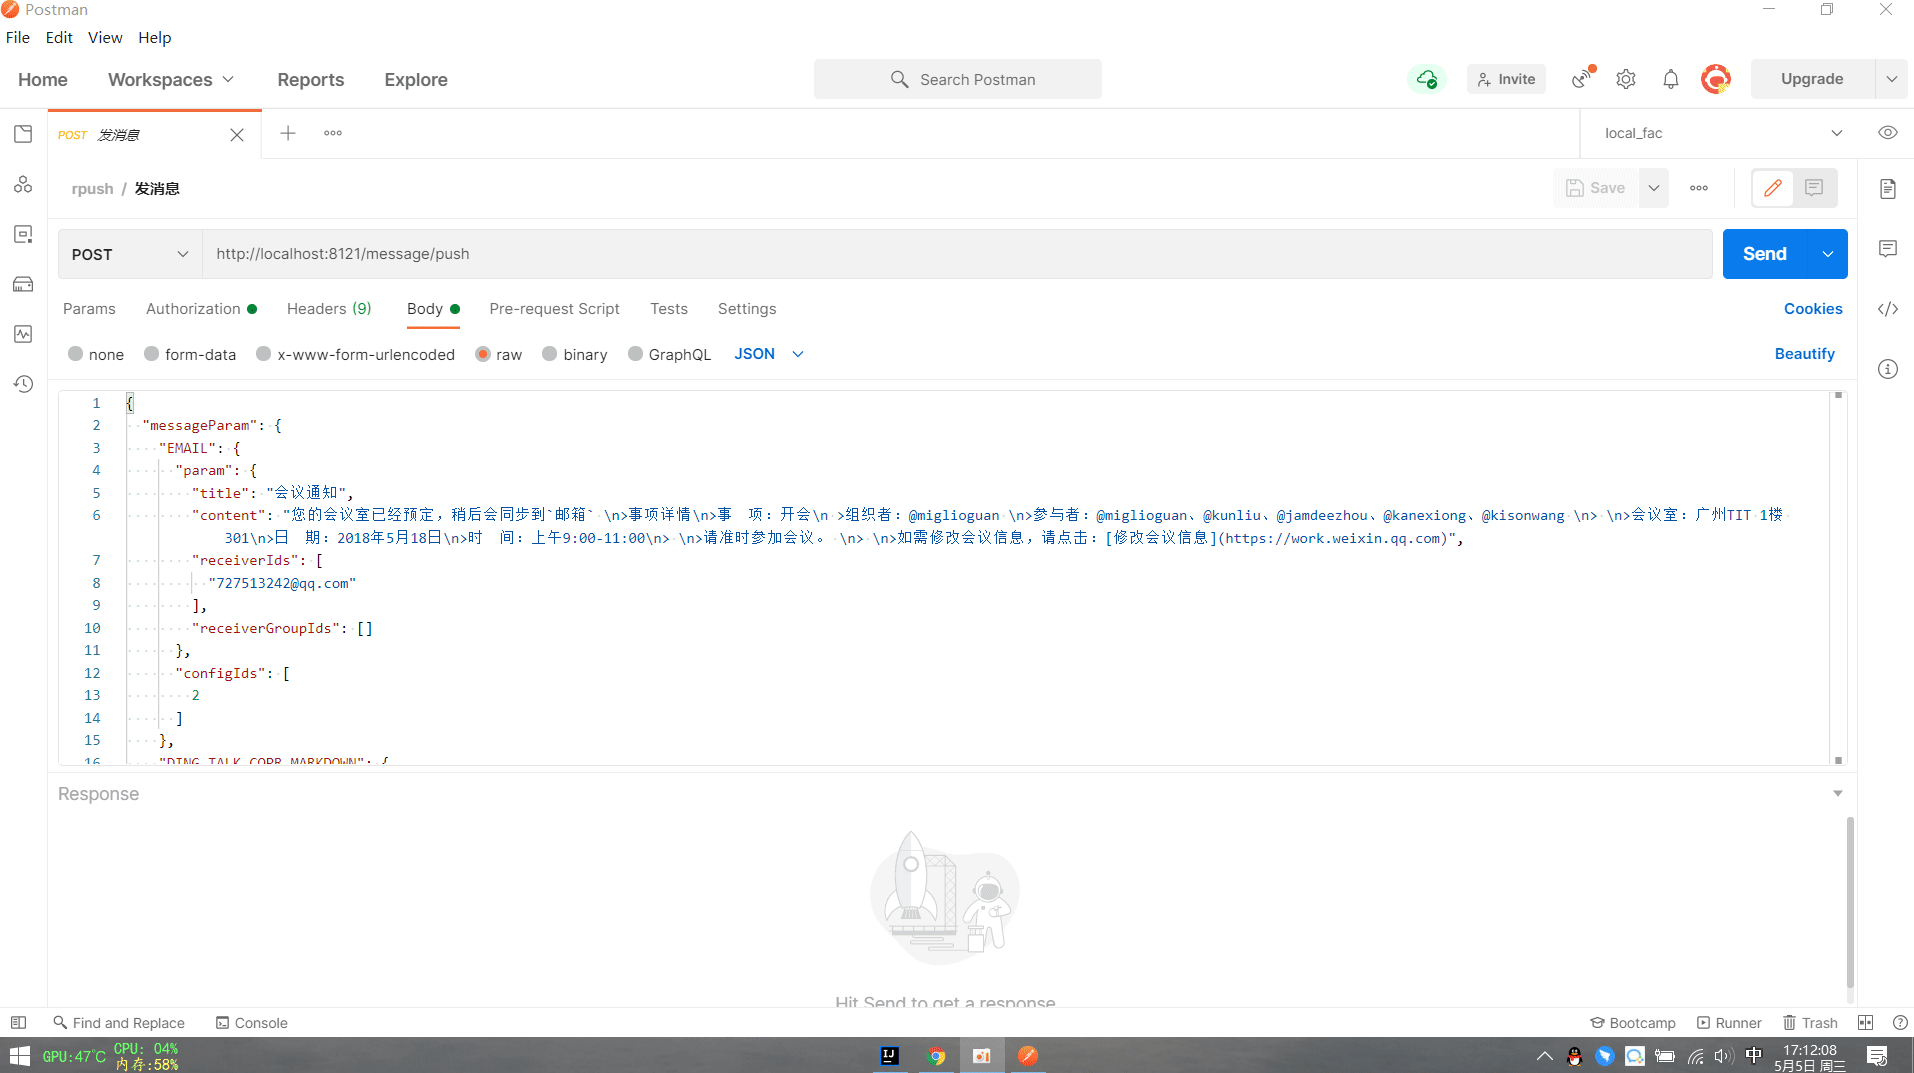Open the comments pane icon

(1888, 249)
